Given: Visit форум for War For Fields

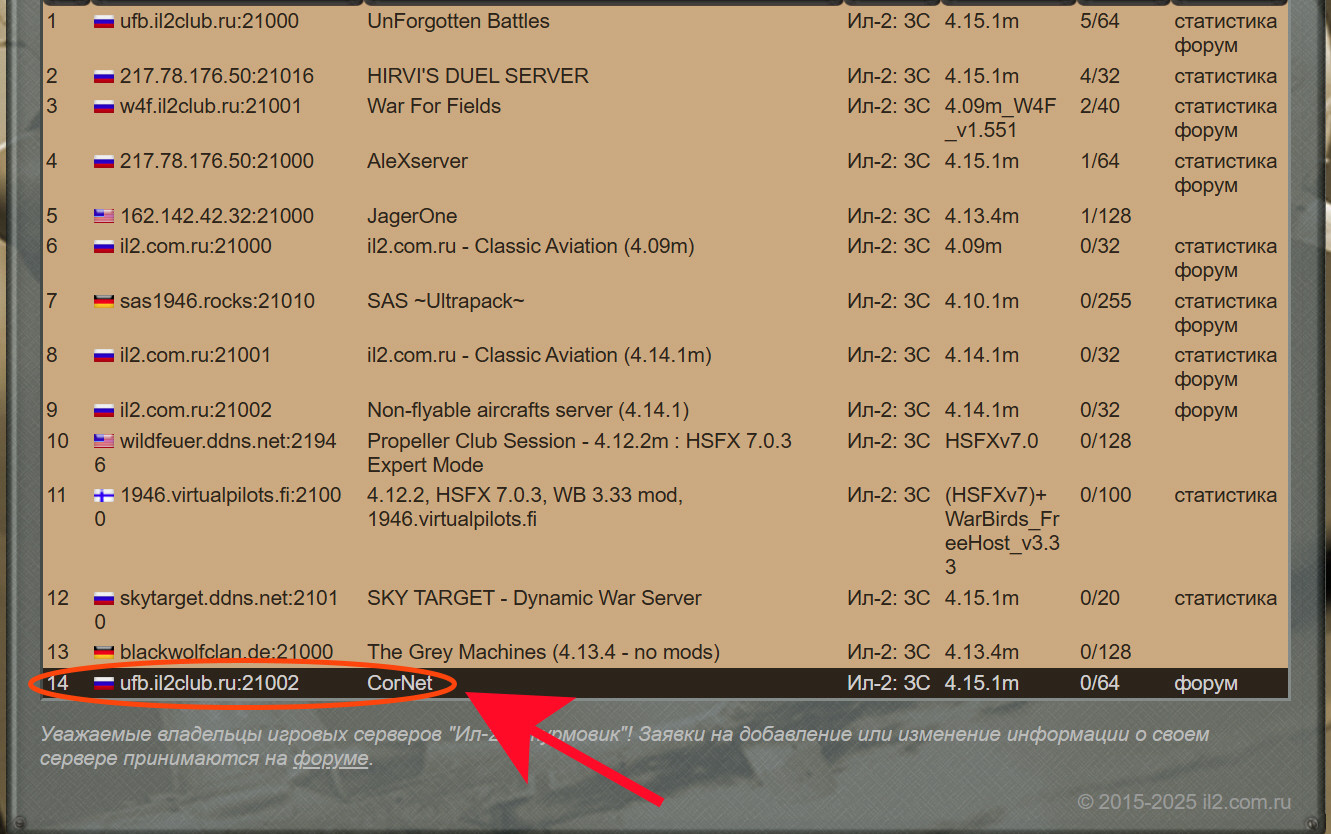Looking at the screenshot, I should click(1206, 130).
